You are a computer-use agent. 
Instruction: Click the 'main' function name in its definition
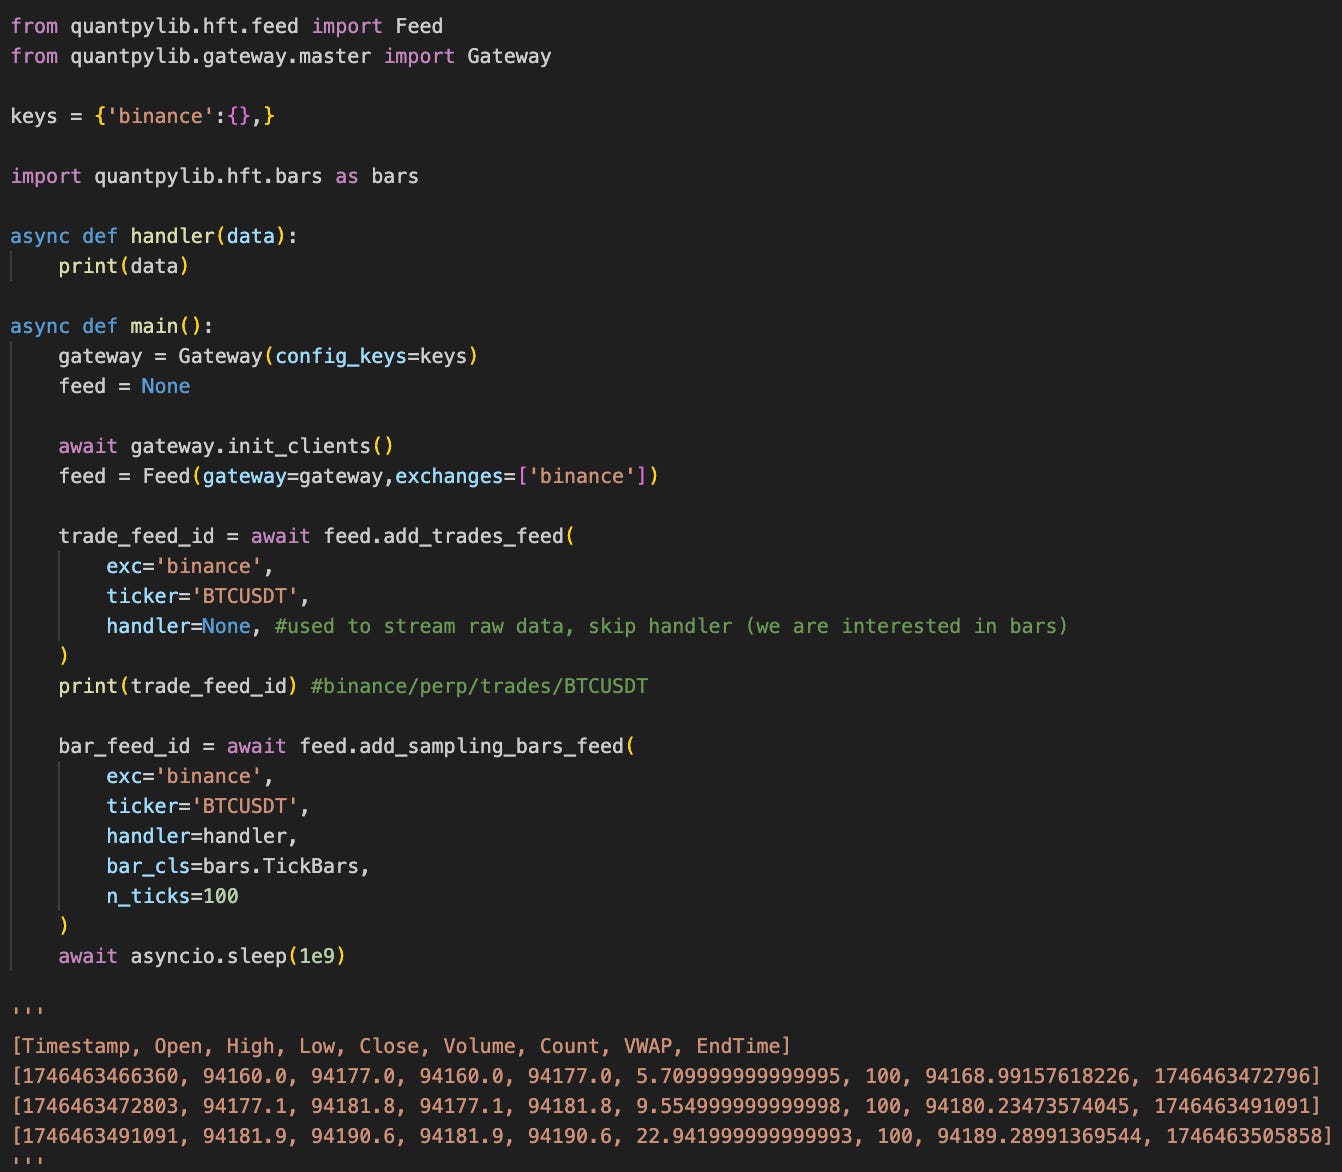tap(154, 326)
